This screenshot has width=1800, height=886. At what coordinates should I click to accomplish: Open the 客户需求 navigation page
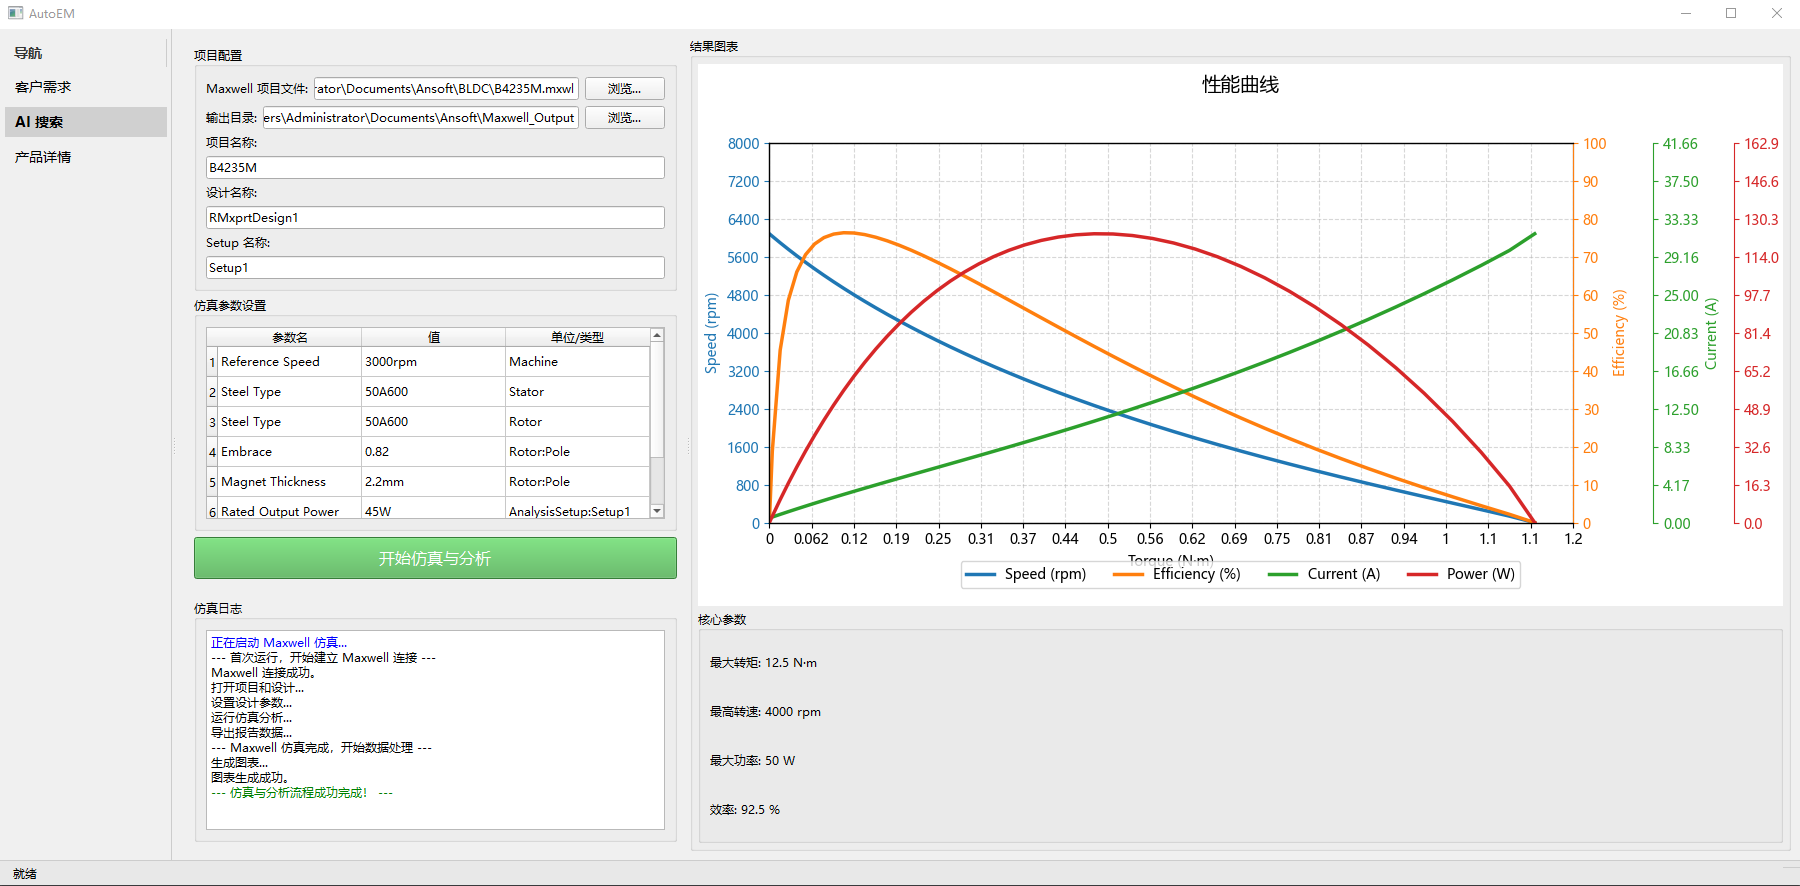[x=43, y=87]
